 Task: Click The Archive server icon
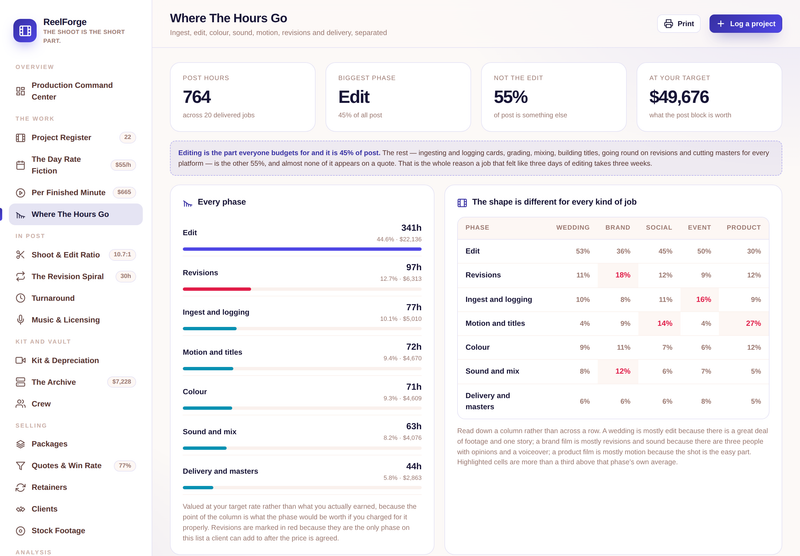pyautogui.click(x=20, y=382)
